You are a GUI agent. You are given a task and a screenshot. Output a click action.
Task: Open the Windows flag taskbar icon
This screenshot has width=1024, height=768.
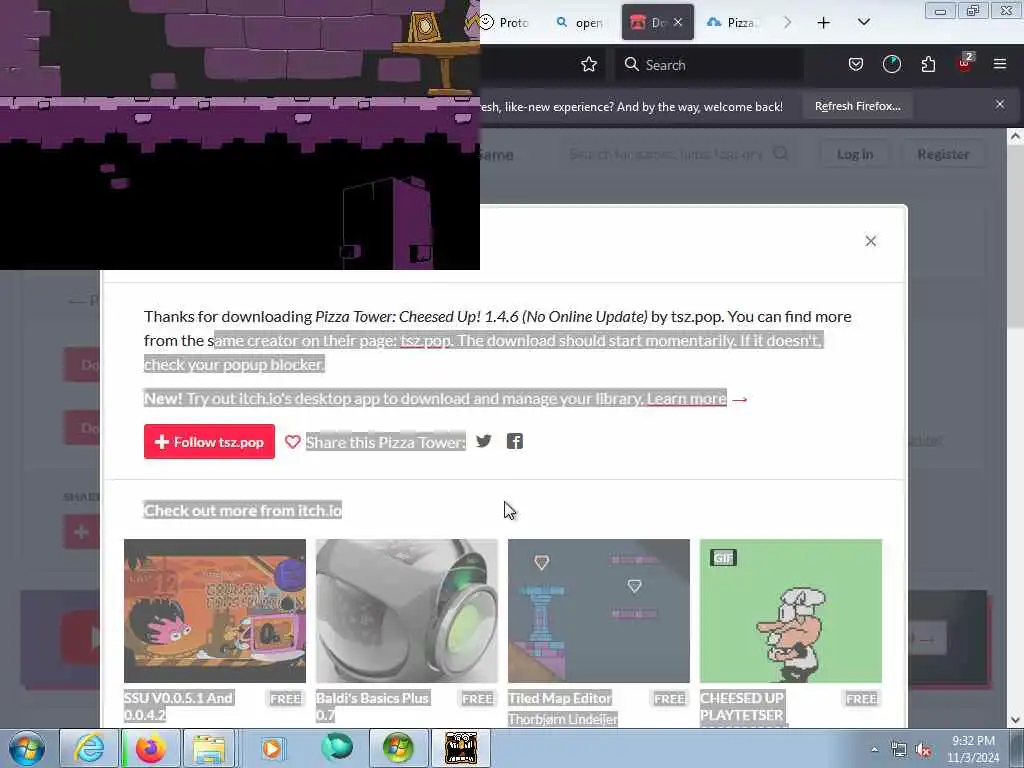(x=398, y=748)
